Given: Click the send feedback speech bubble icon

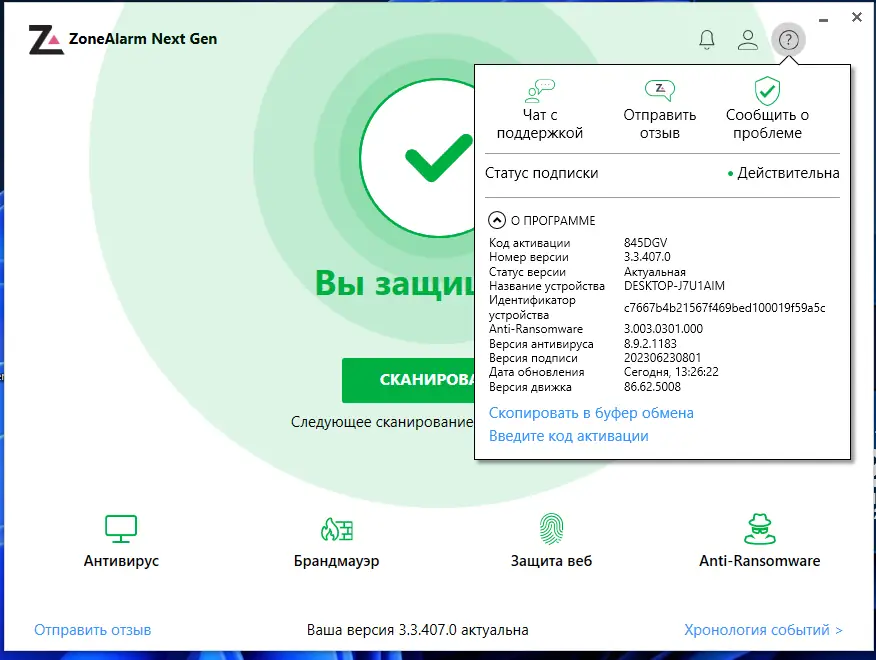Looking at the screenshot, I should [660, 91].
